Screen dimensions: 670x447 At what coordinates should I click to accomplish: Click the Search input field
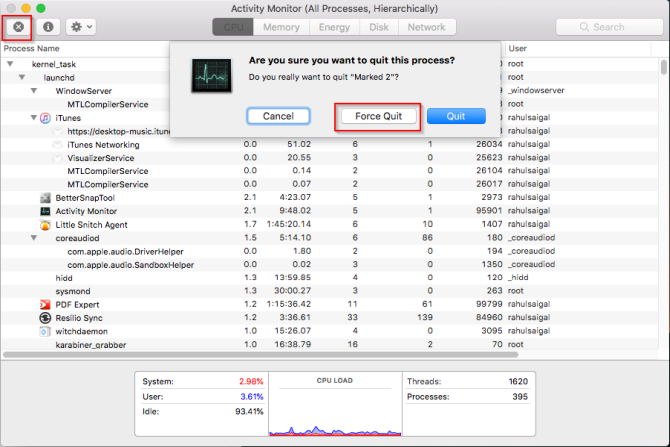[609, 27]
